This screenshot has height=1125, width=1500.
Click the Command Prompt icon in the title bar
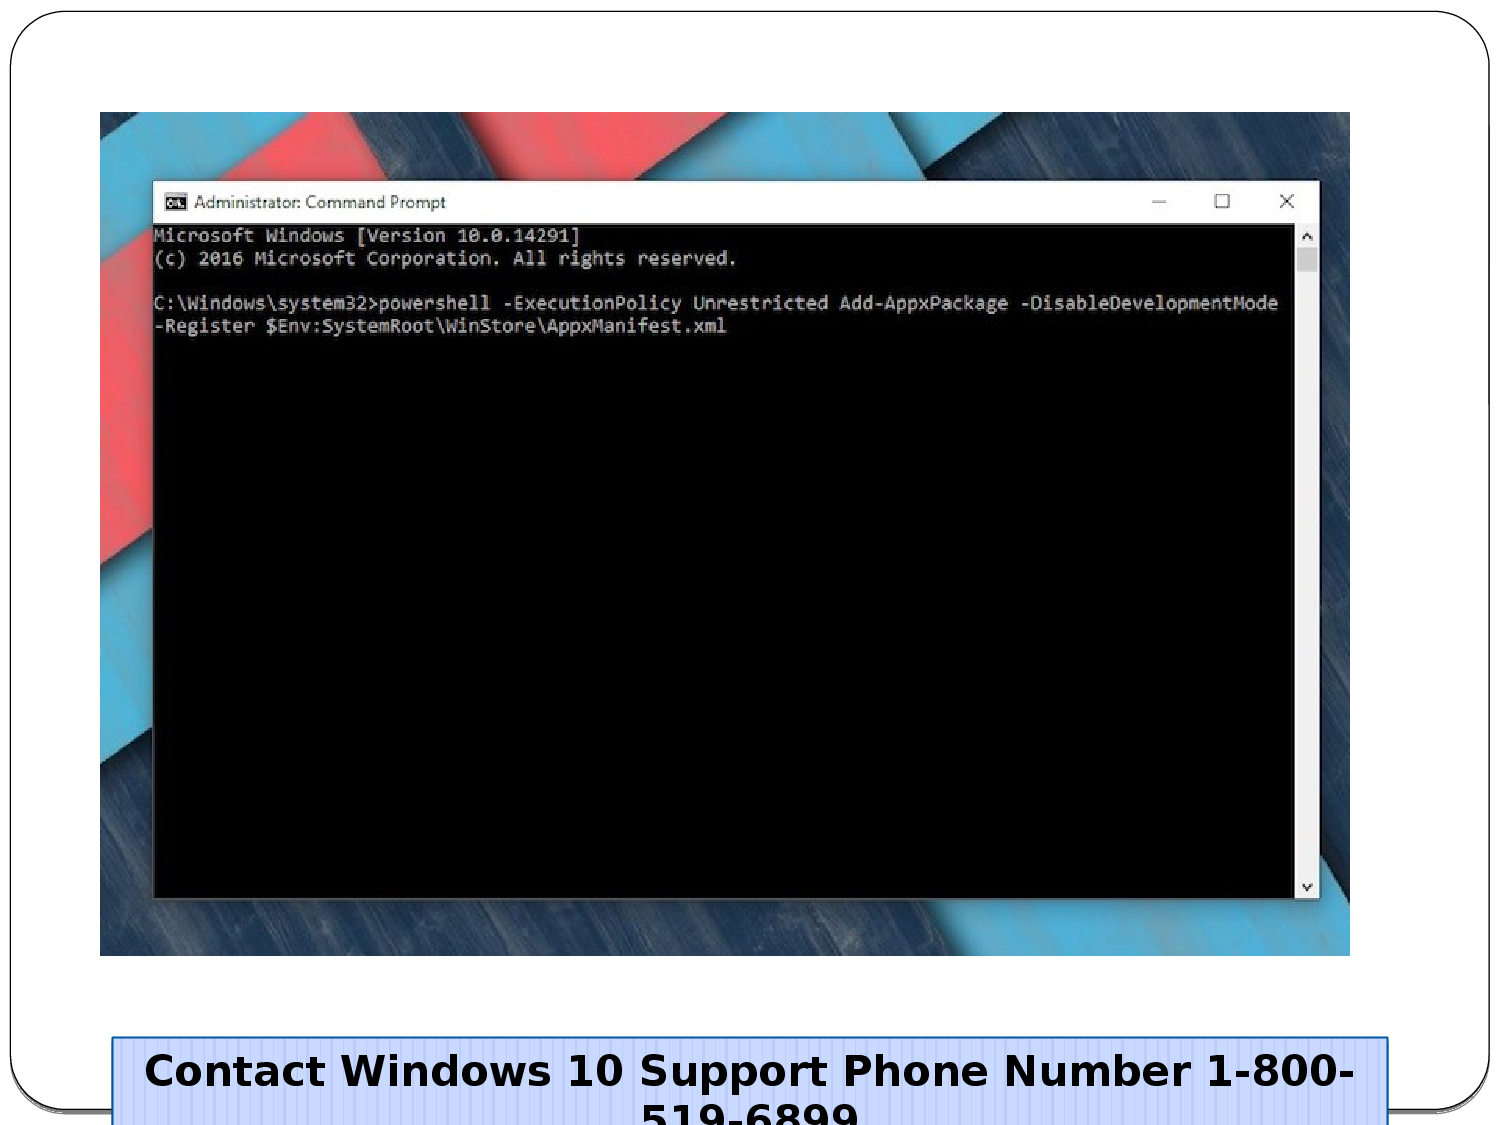pos(175,202)
